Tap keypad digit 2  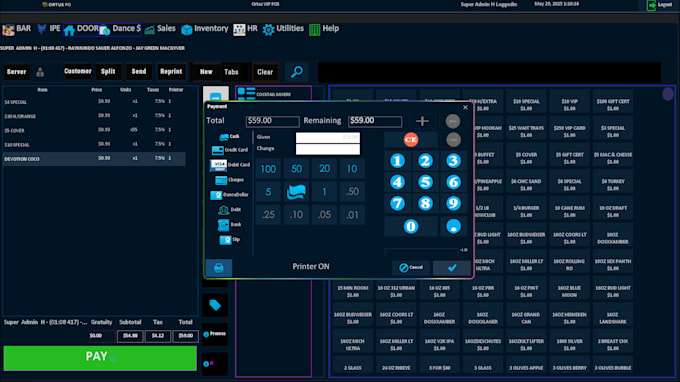[x=425, y=161]
